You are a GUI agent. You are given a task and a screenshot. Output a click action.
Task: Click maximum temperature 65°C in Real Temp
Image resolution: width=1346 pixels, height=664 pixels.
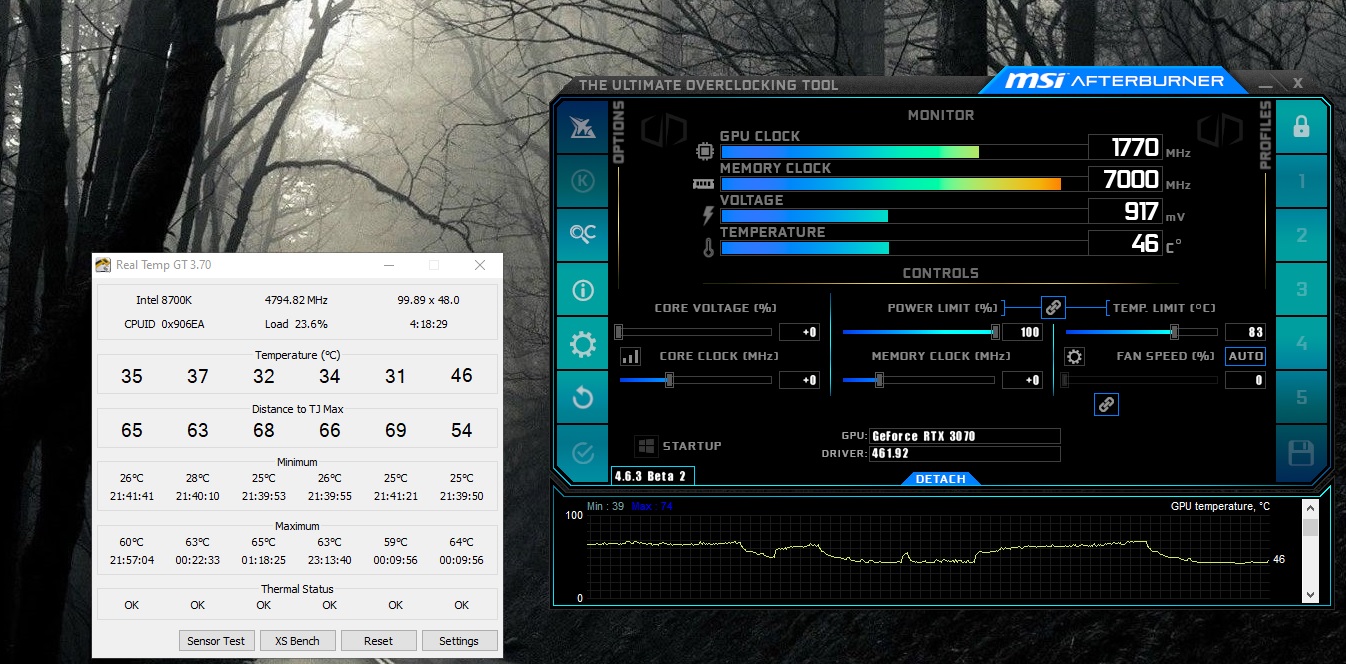coord(263,543)
